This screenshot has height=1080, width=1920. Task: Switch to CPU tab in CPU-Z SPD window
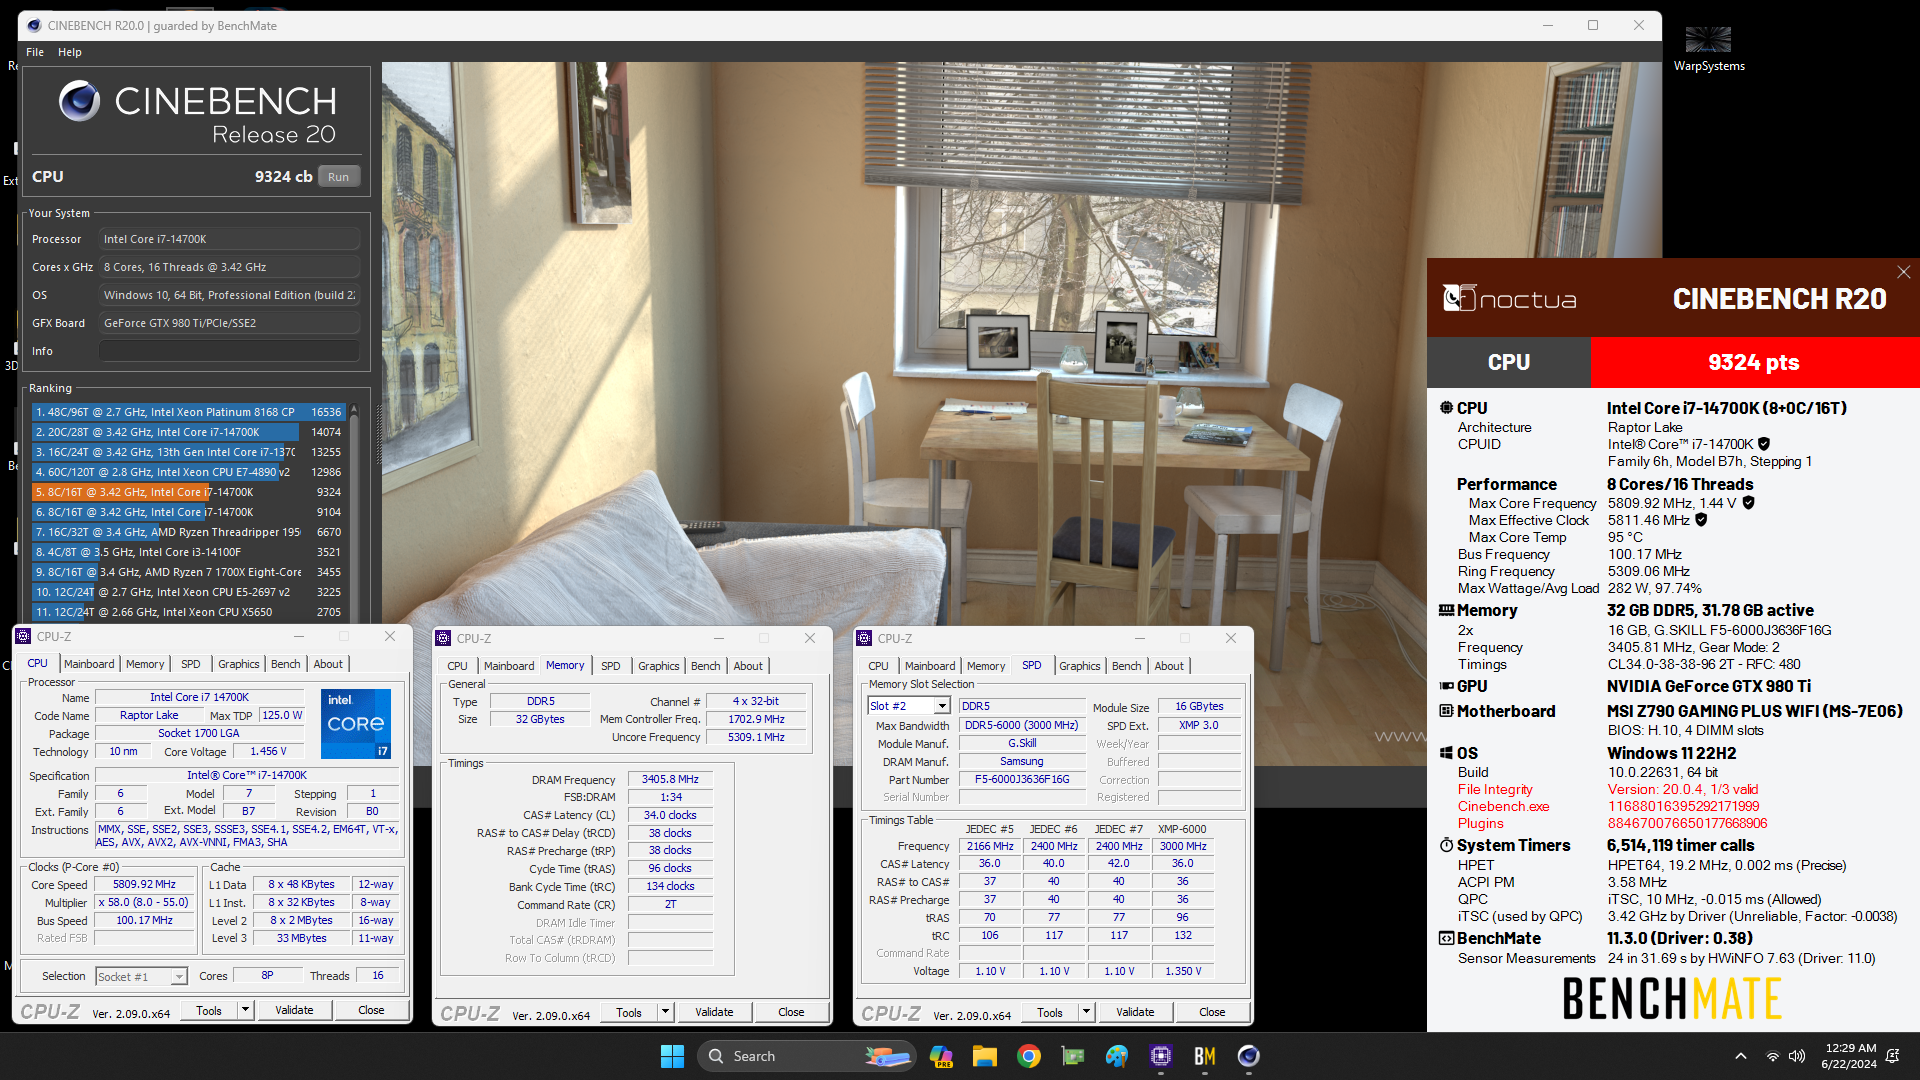[x=879, y=666]
